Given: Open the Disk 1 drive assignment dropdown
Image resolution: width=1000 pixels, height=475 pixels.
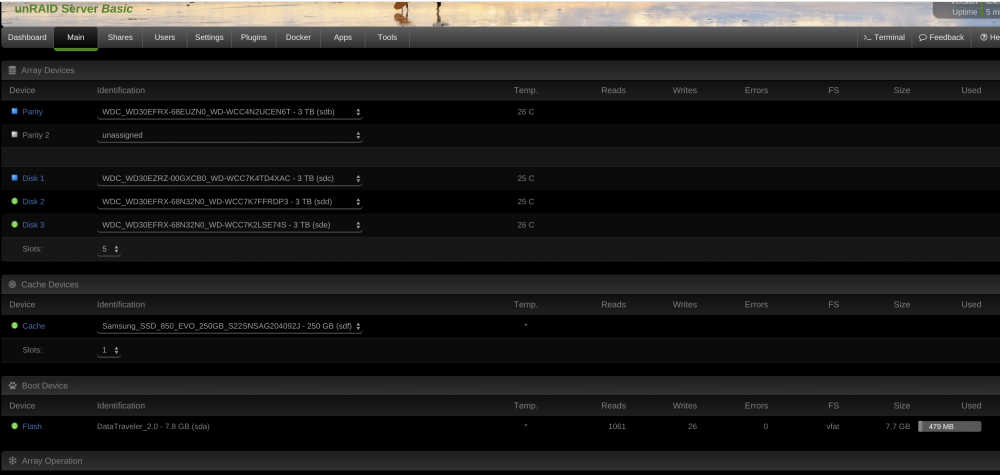Looking at the screenshot, I should (x=230, y=179).
